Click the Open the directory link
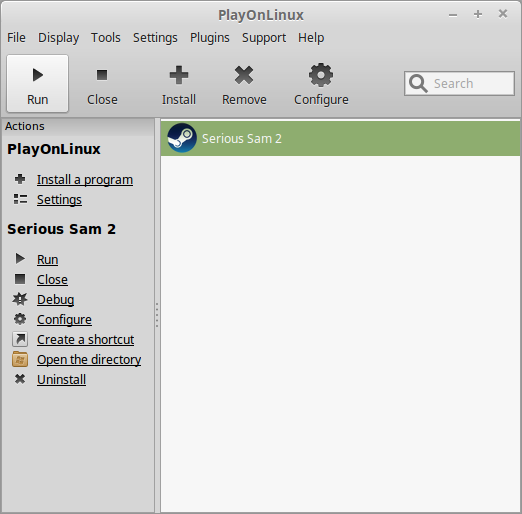The image size is (522, 514). pos(89,360)
